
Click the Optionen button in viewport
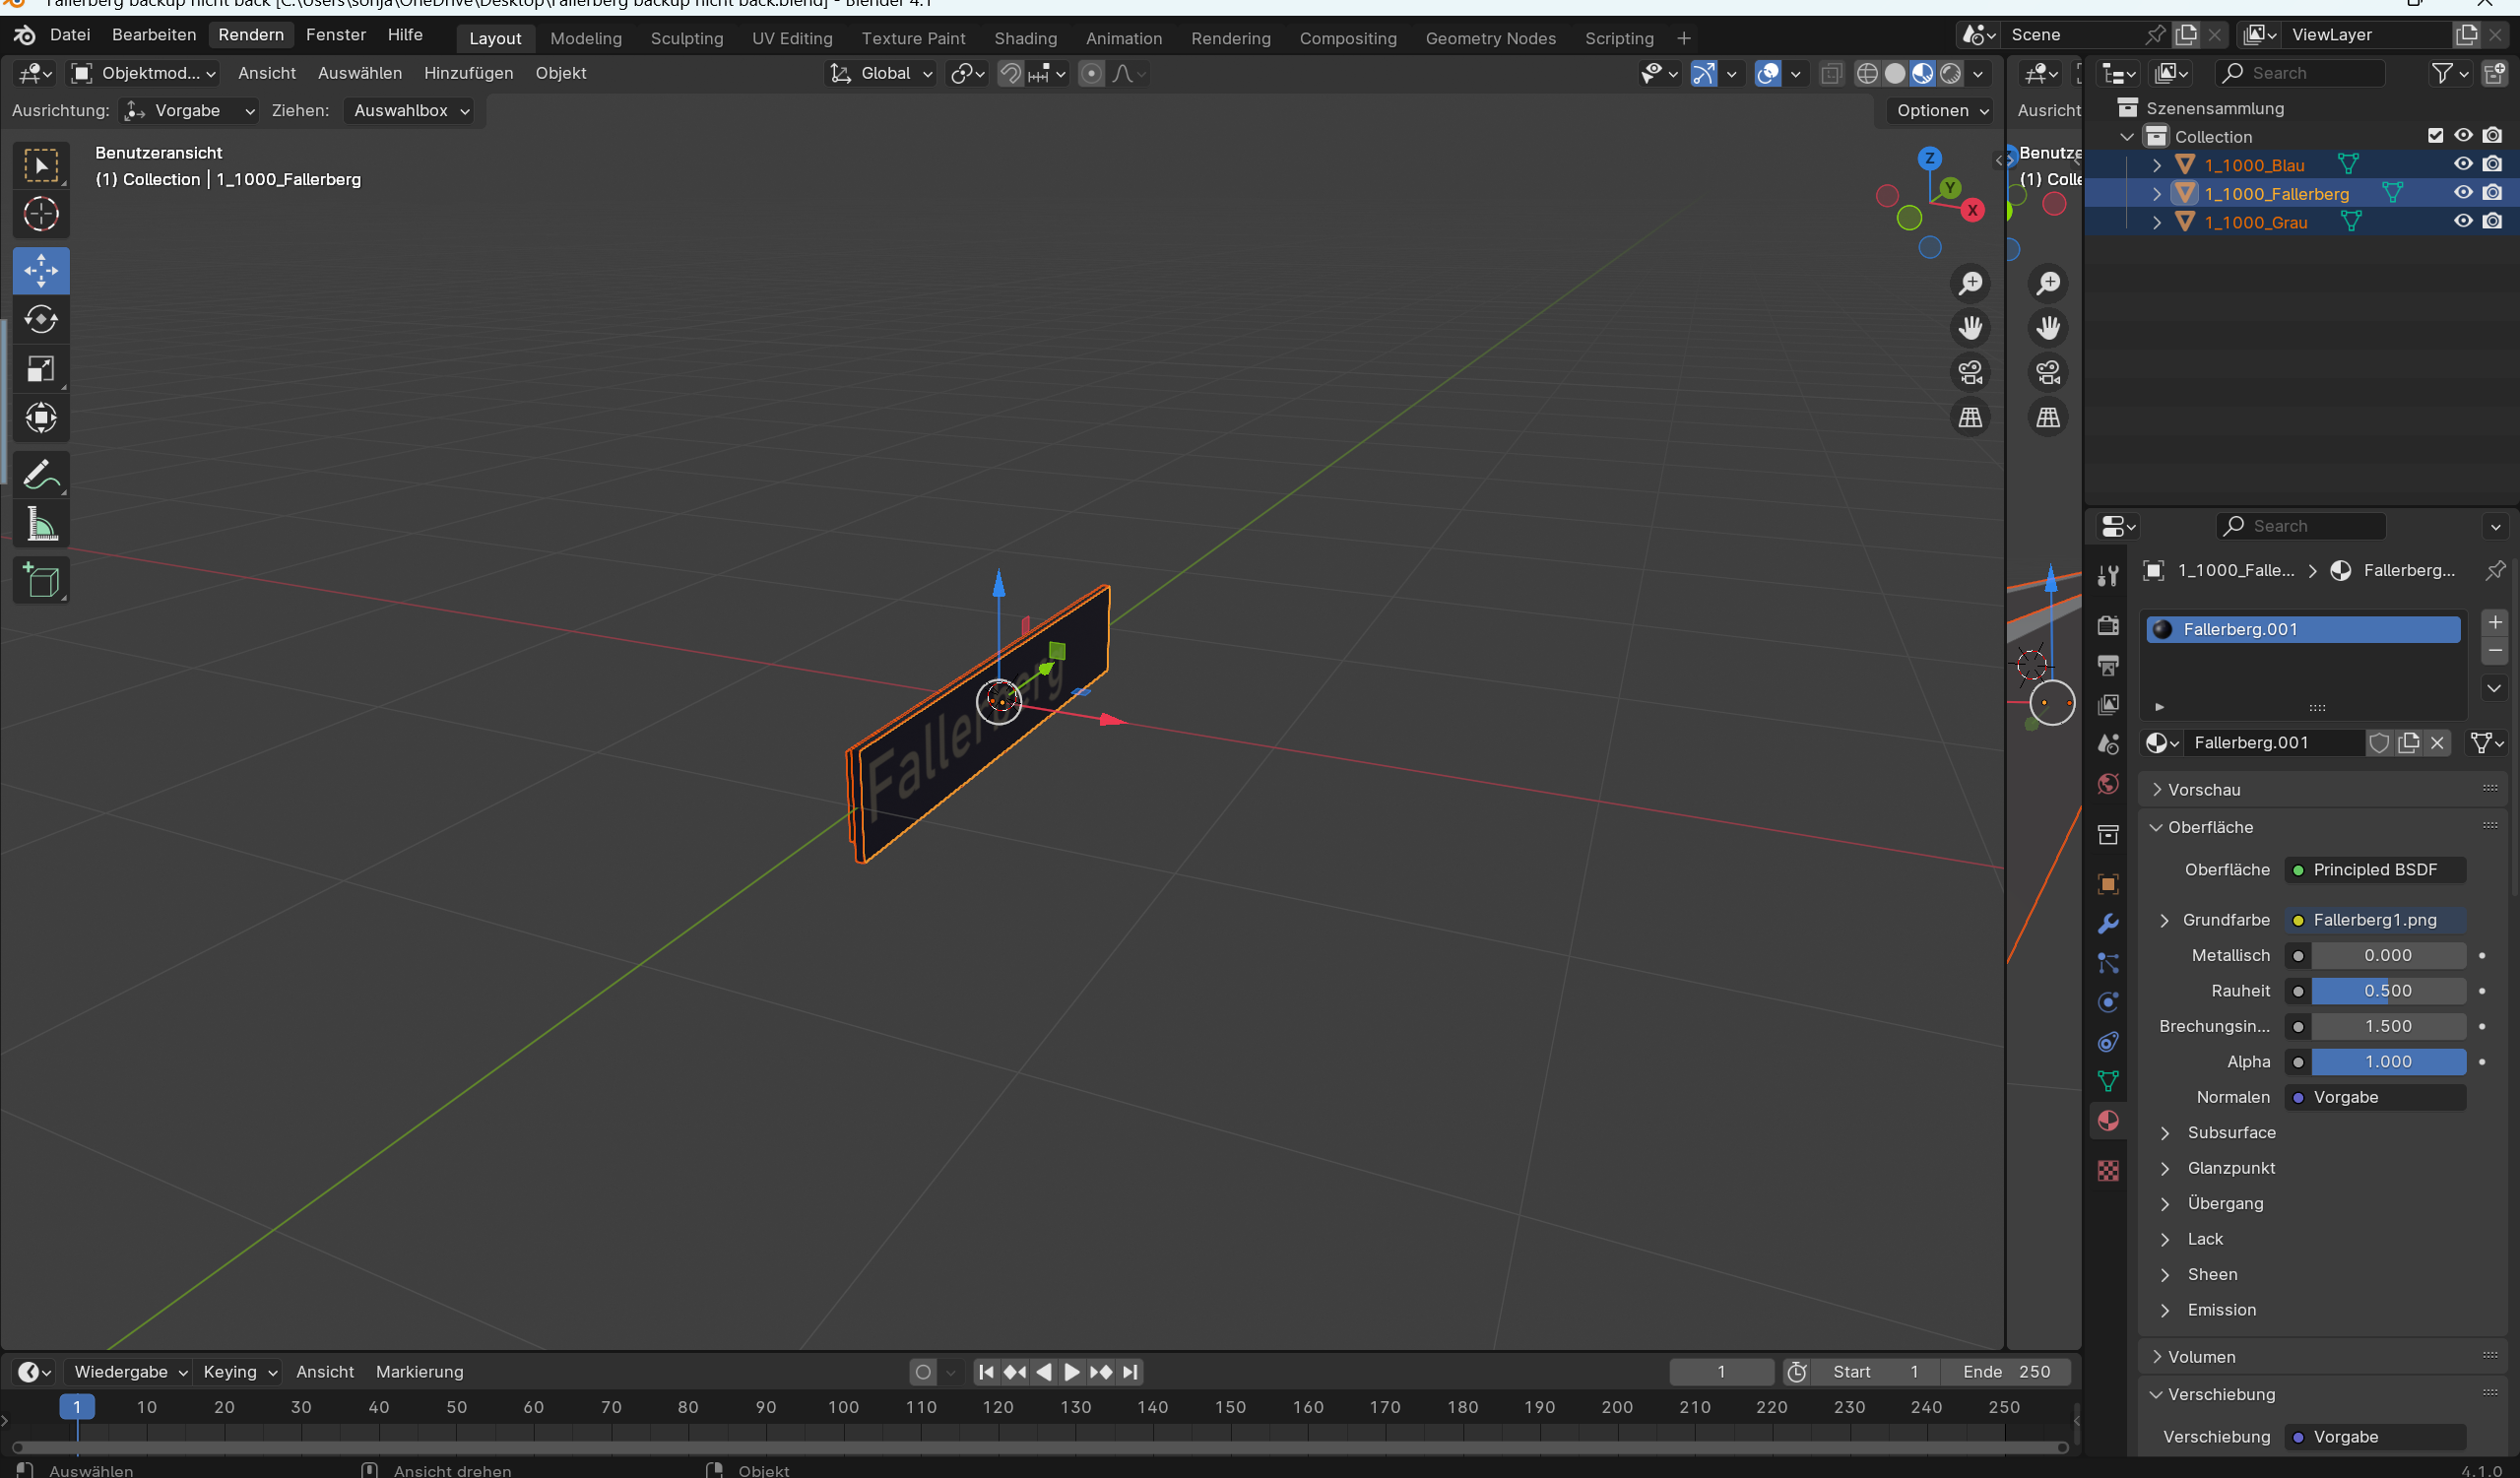[1942, 110]
